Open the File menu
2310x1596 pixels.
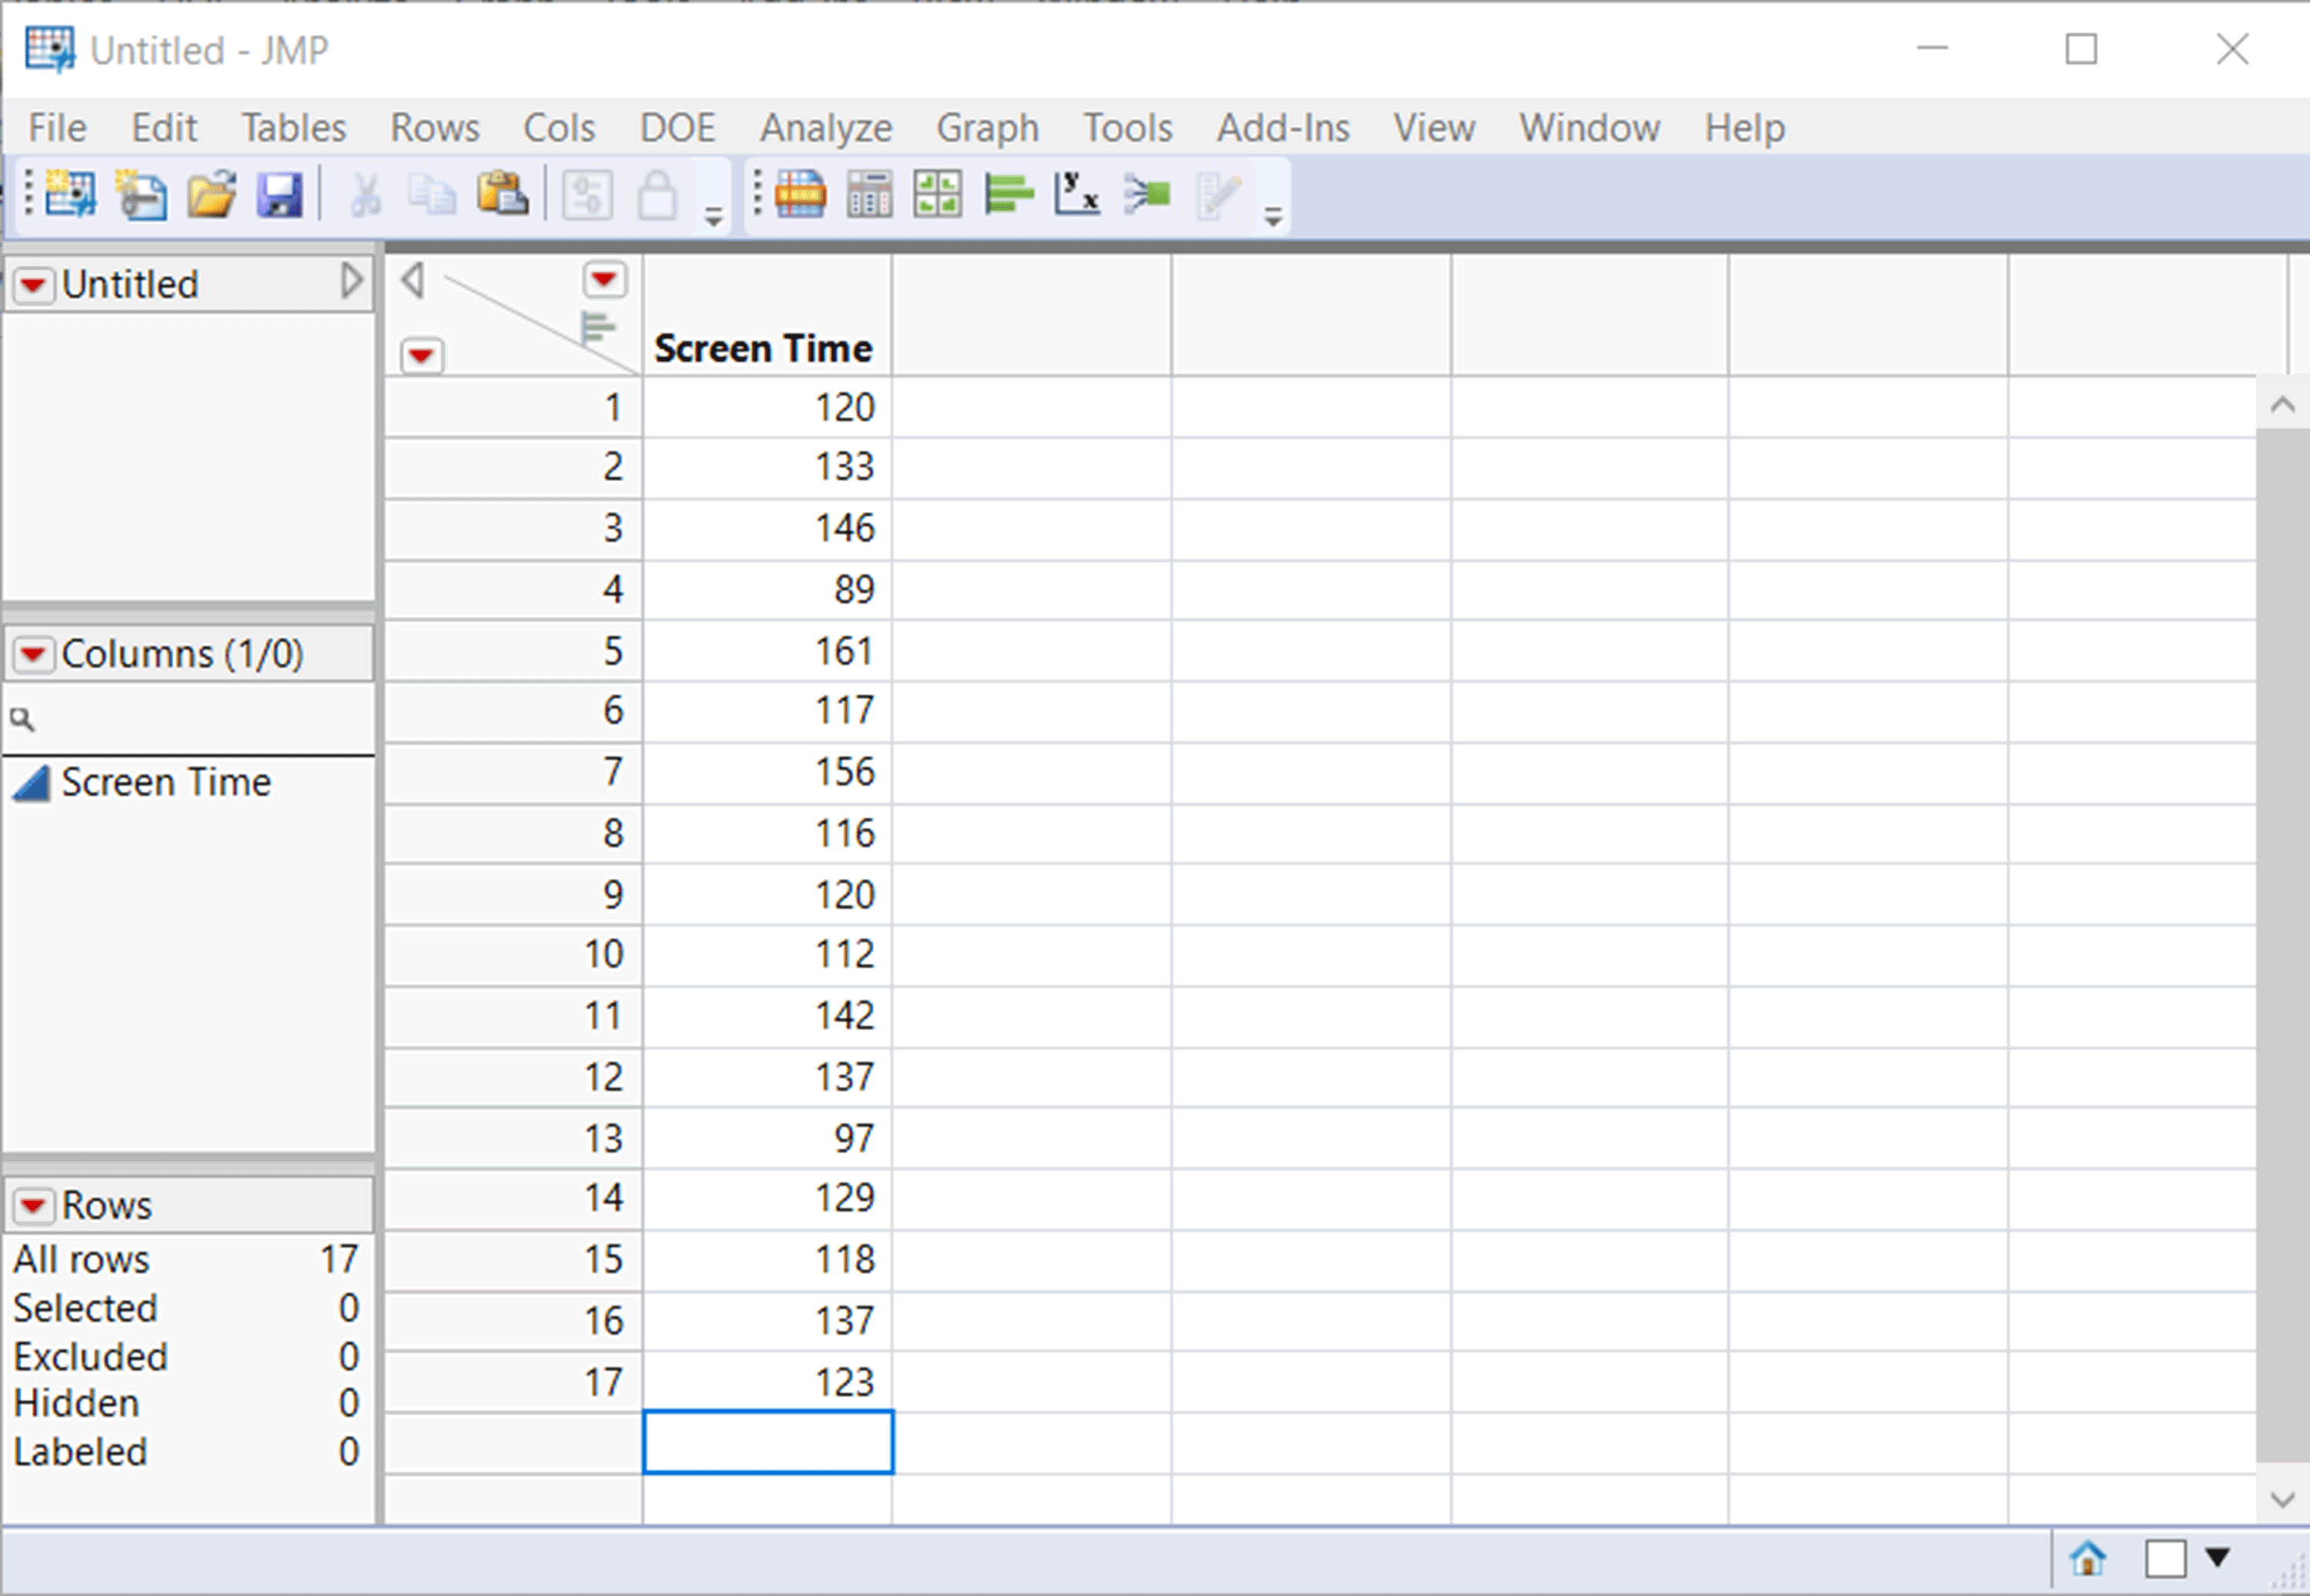click(57, 128)
